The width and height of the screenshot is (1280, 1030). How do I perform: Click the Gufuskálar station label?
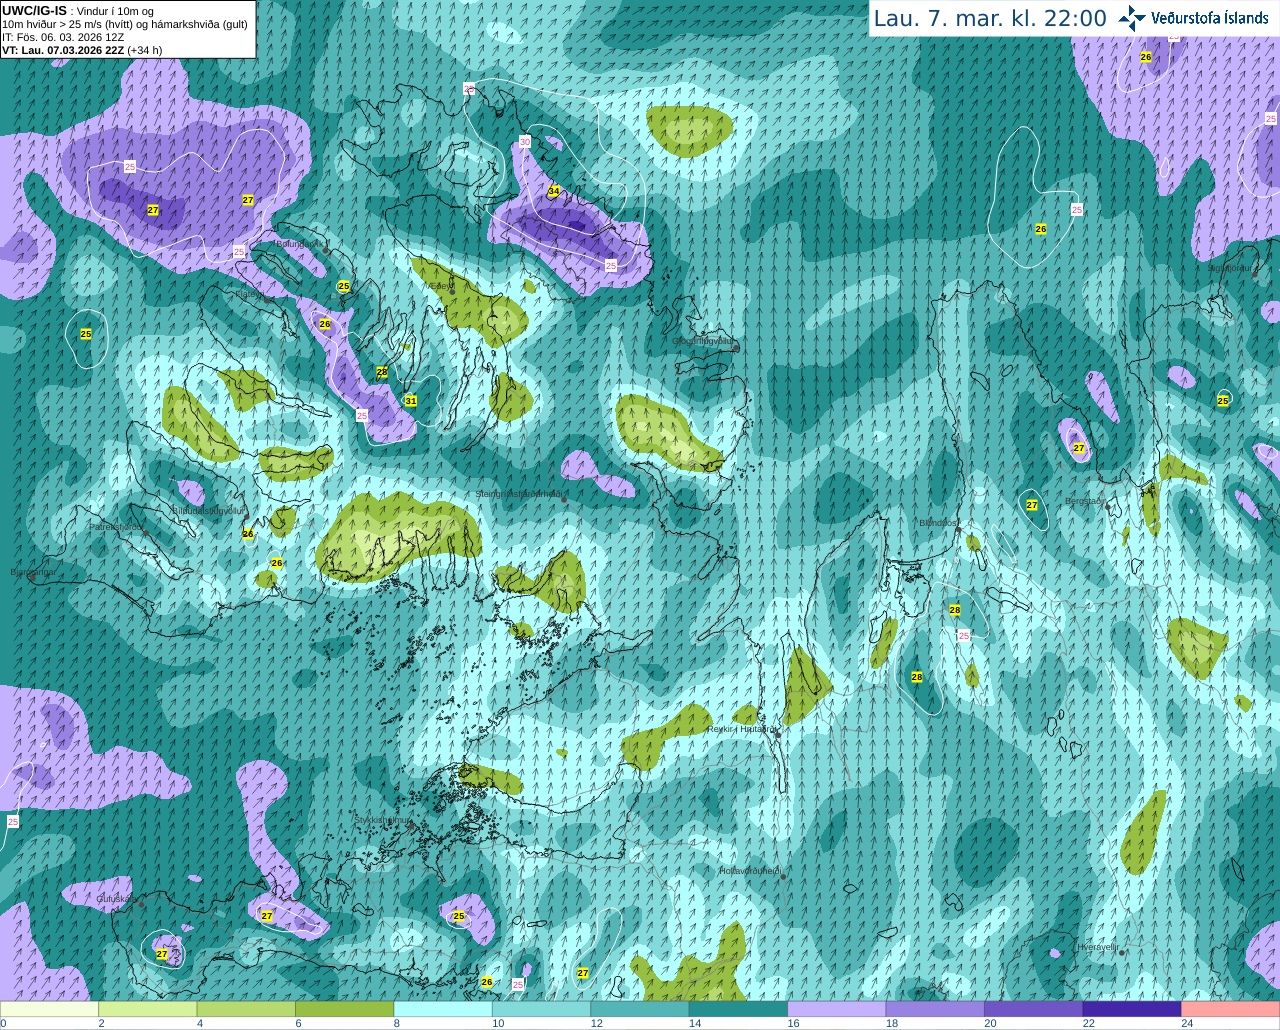tap(115, 898)
